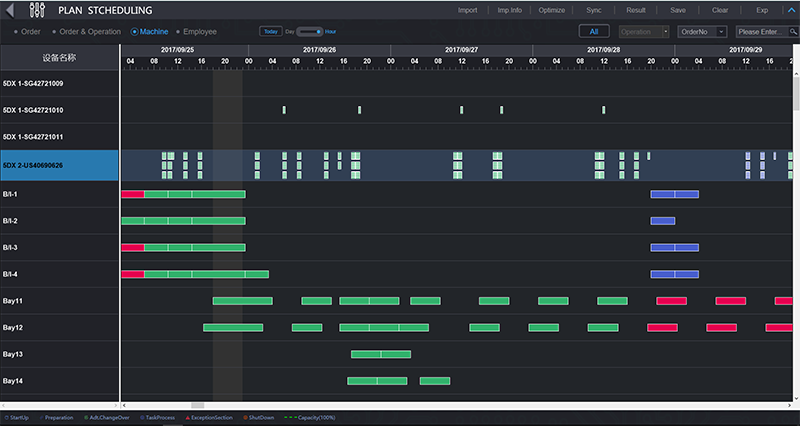The image size is (800, 426).
Task: Click the StartUp legend icon
Action: tap(4, 416)
